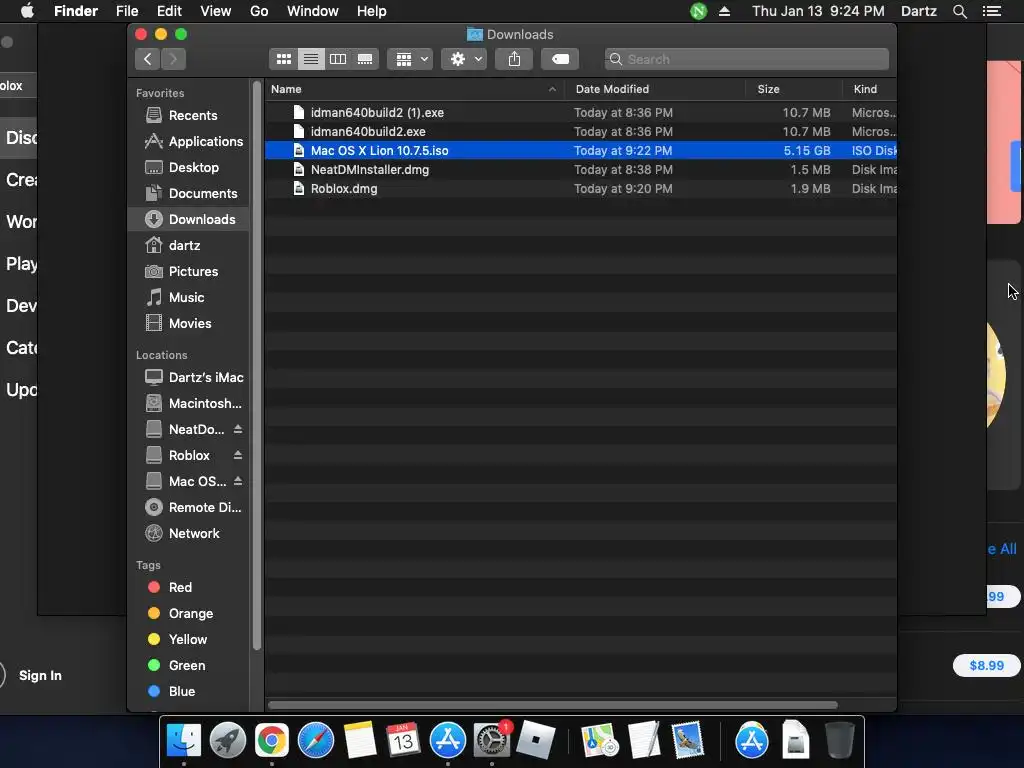Filter by the Orange tag
1024x768 pixels.
(x=189, y=614)
